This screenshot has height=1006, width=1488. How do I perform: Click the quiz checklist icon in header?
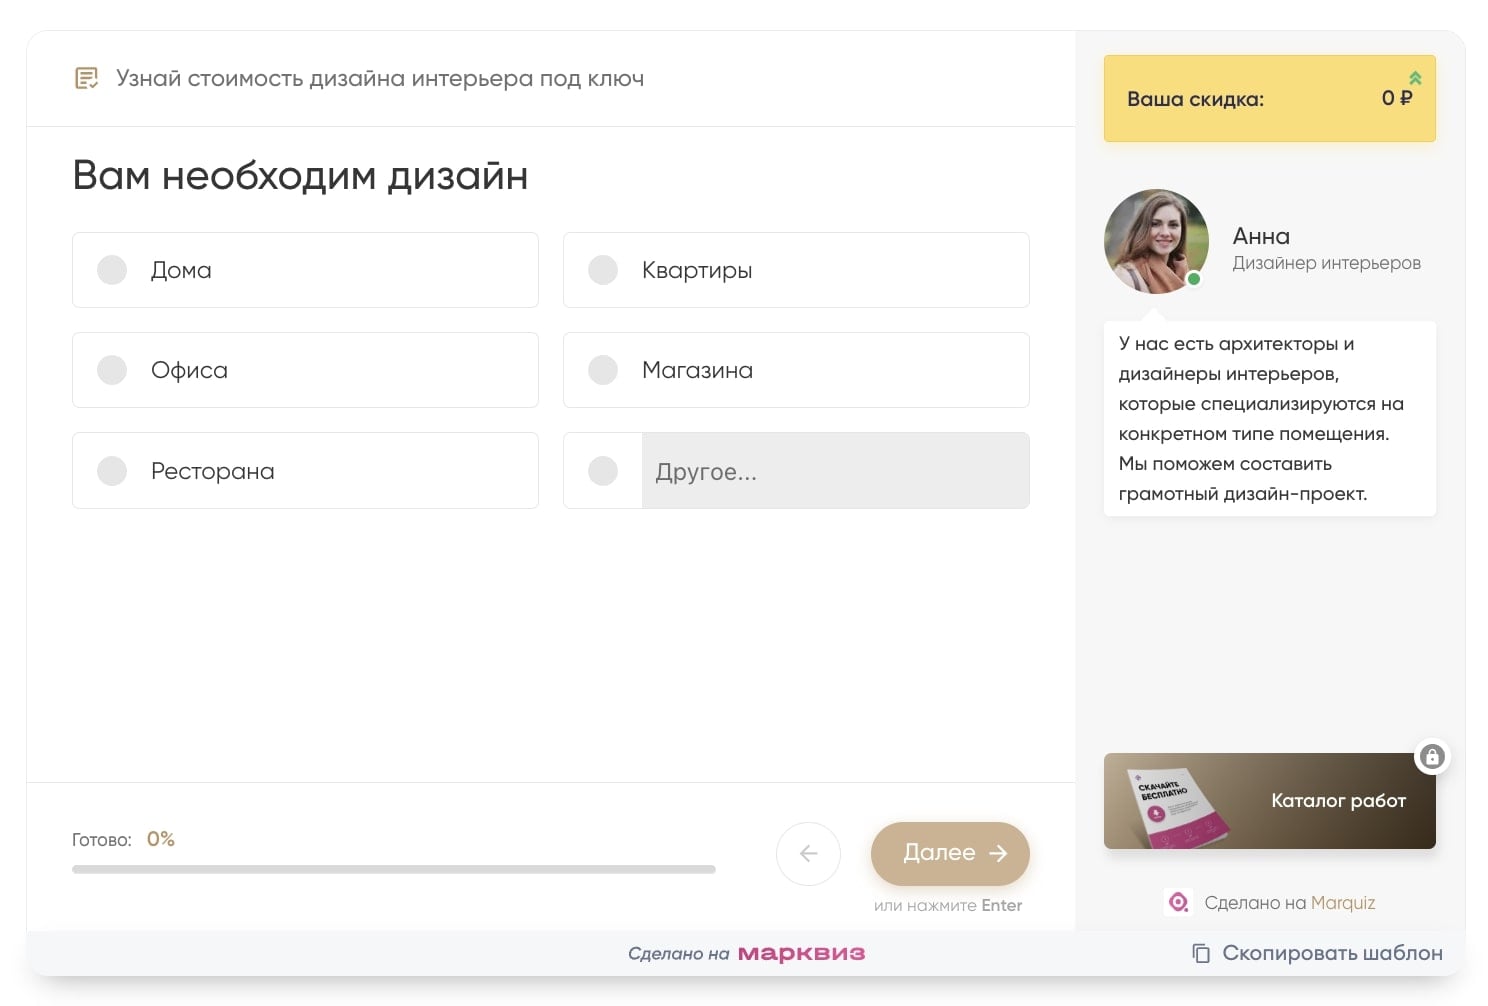(87, 78)
